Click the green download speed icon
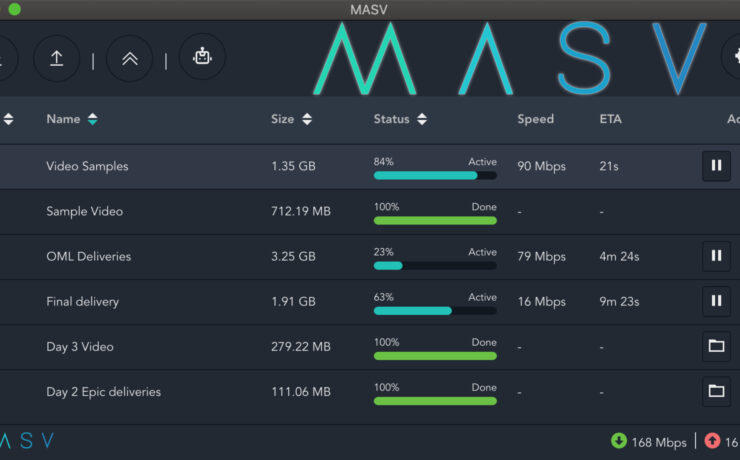740x460 pixels. (x=619, y=441)
